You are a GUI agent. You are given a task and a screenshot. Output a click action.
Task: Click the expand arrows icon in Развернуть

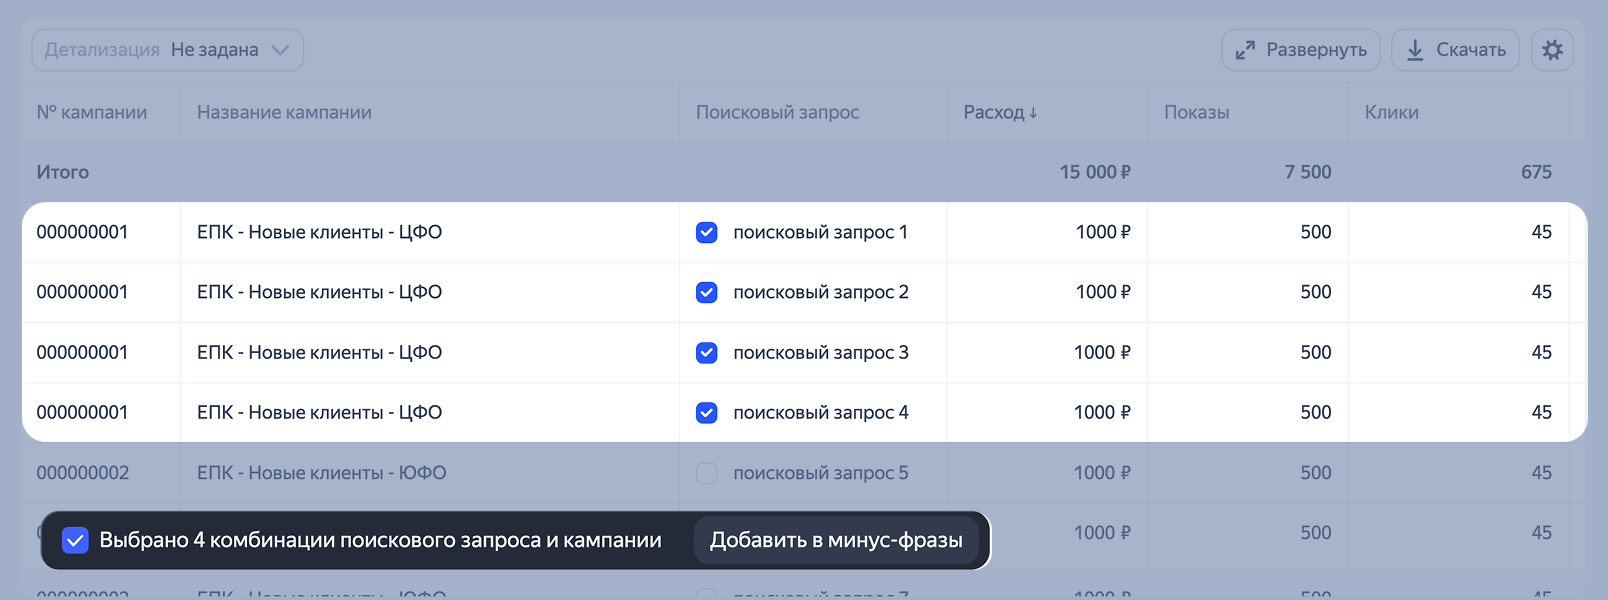[x=1244, y=49]
